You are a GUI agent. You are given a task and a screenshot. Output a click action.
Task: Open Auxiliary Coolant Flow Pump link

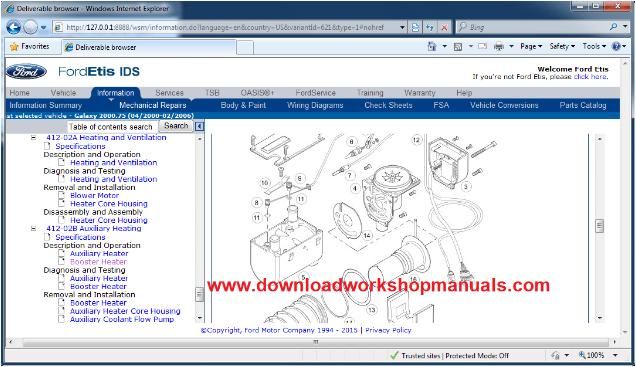tap(122, 319)
